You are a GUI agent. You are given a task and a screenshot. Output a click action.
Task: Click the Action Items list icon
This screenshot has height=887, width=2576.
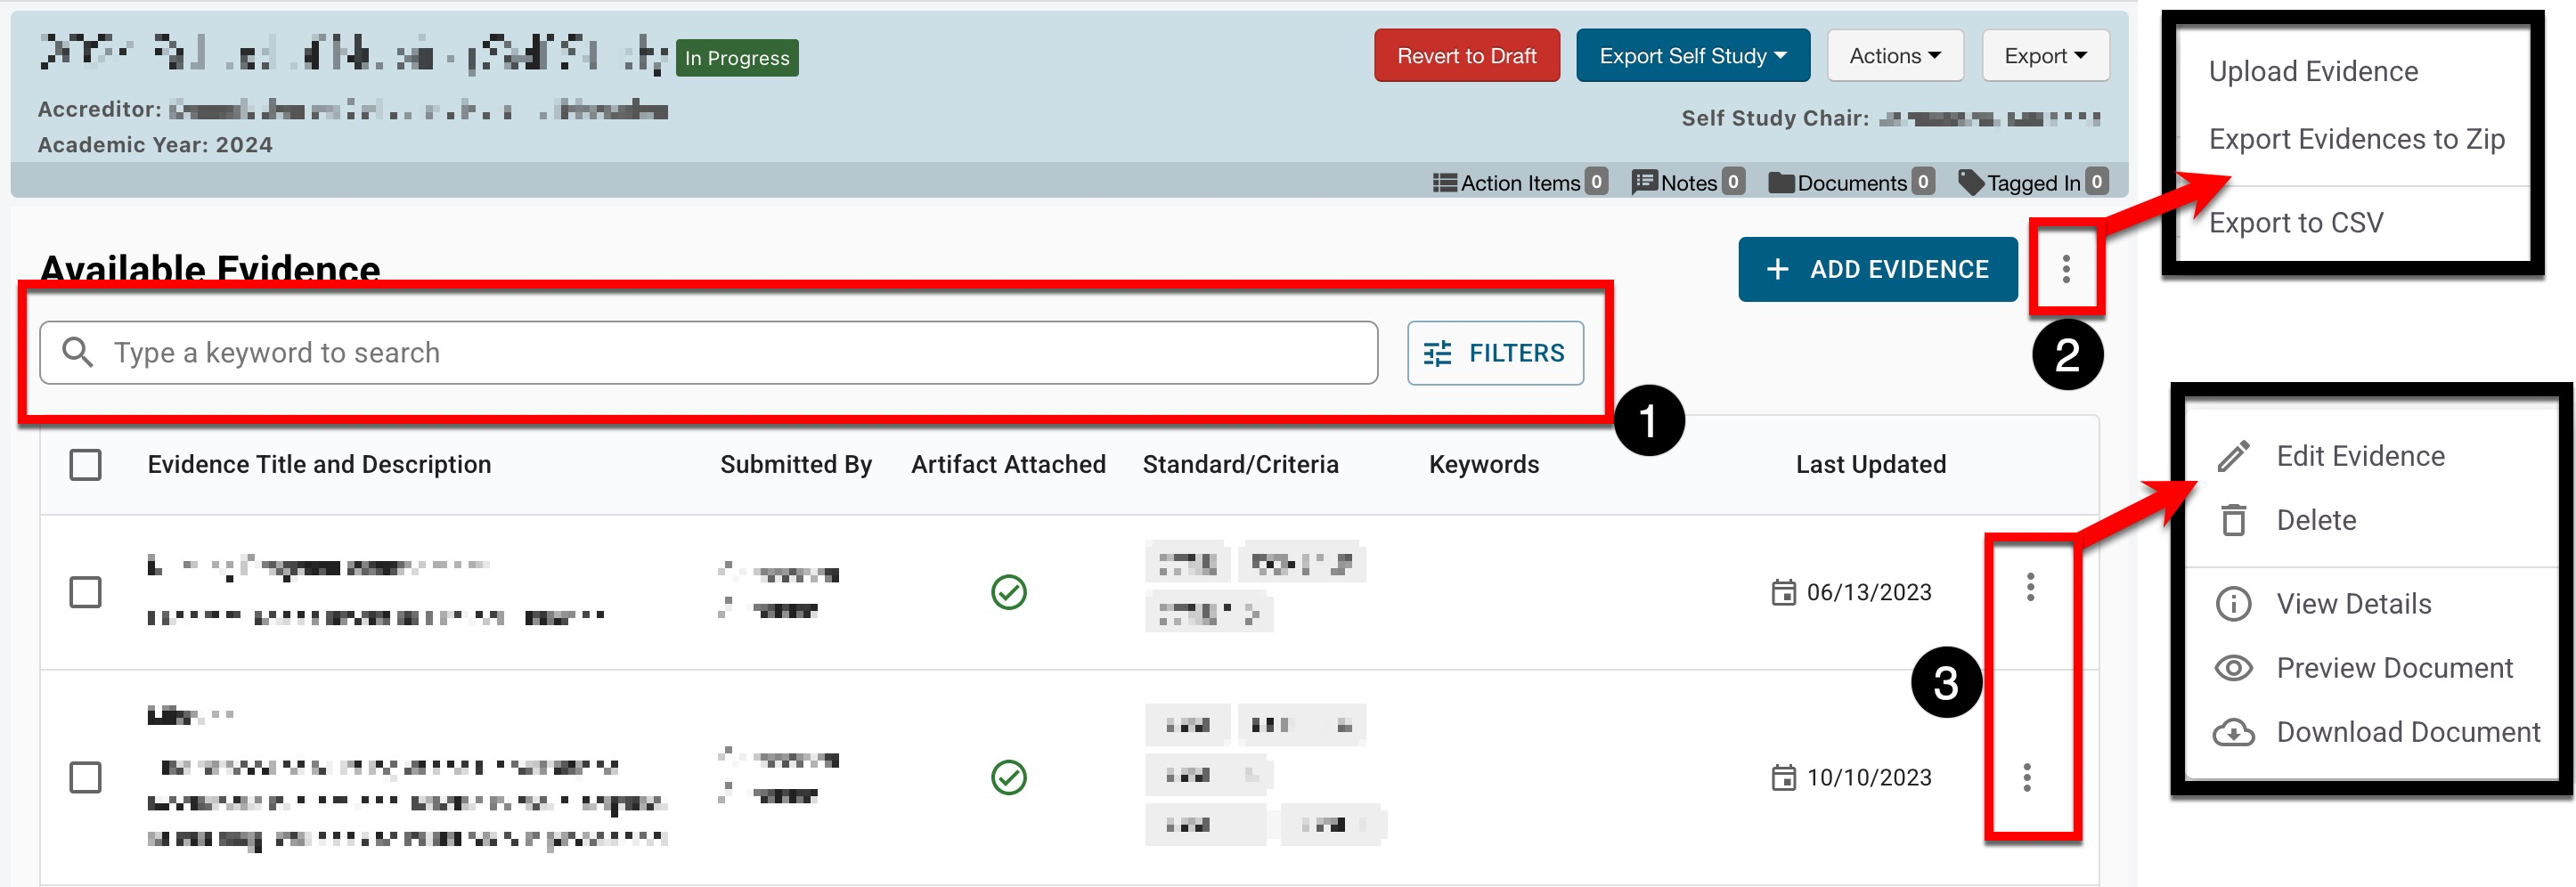[1444, 183]
